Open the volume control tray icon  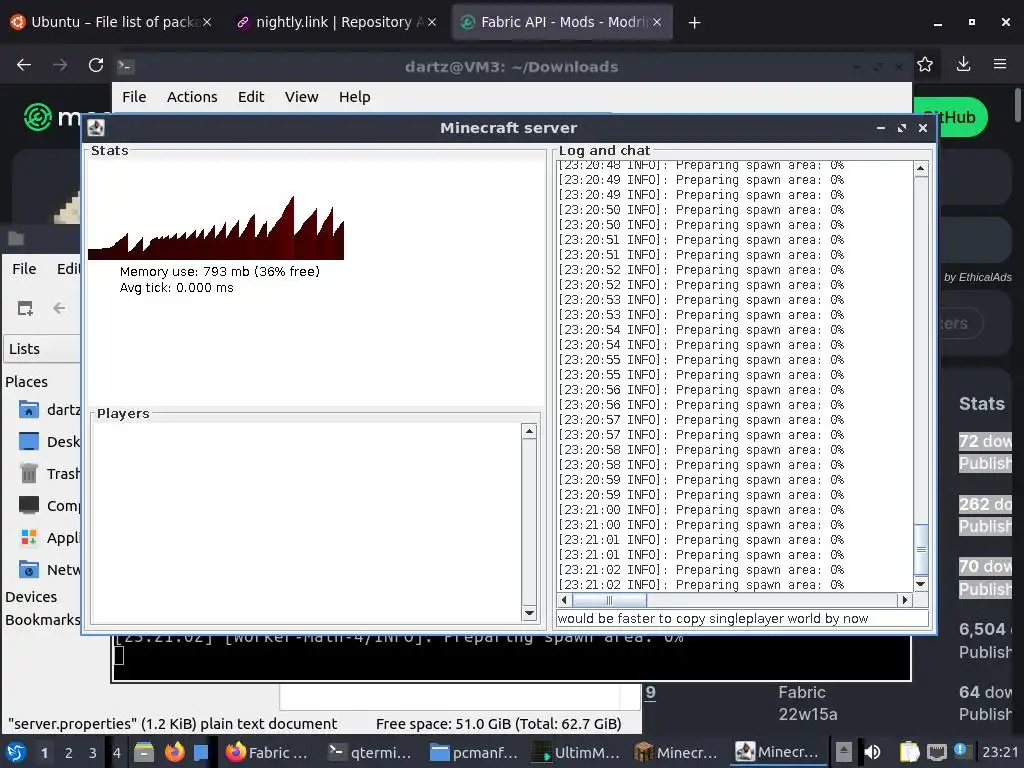tap(872, 752)
